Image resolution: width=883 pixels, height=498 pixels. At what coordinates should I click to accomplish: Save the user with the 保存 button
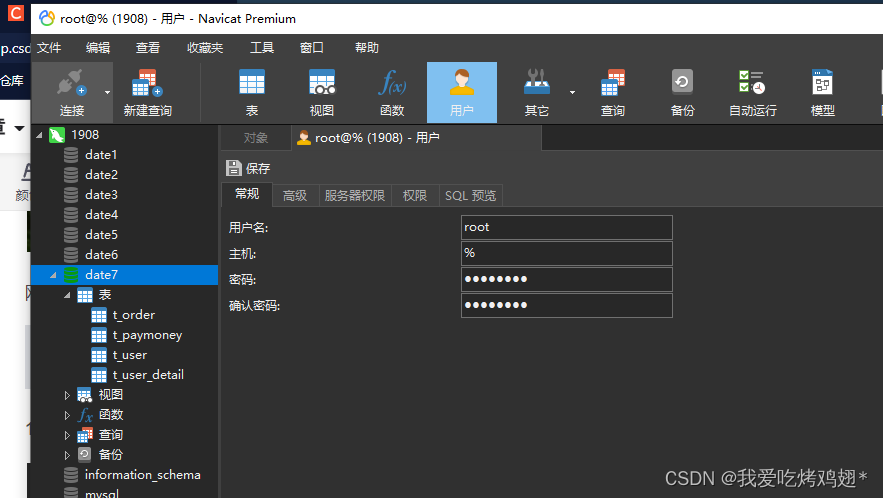(x=248, y=168)
